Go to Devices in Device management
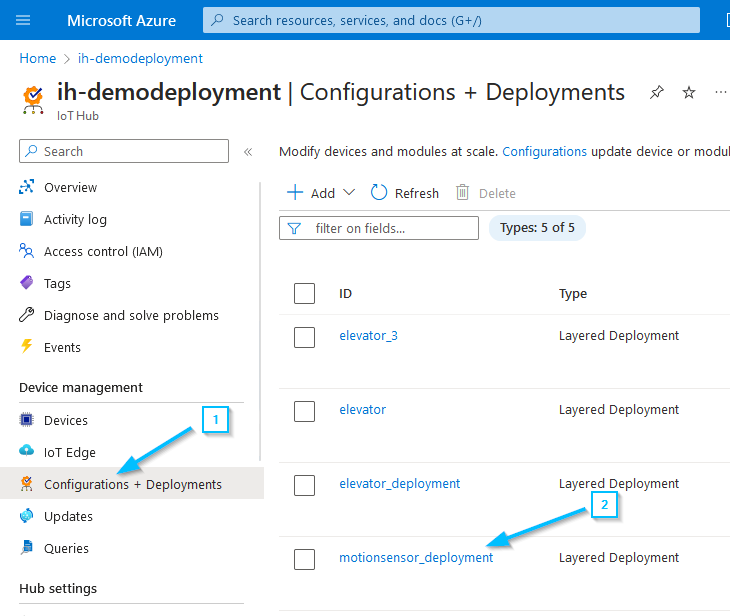The image size is (730, 616). [65, 420]
